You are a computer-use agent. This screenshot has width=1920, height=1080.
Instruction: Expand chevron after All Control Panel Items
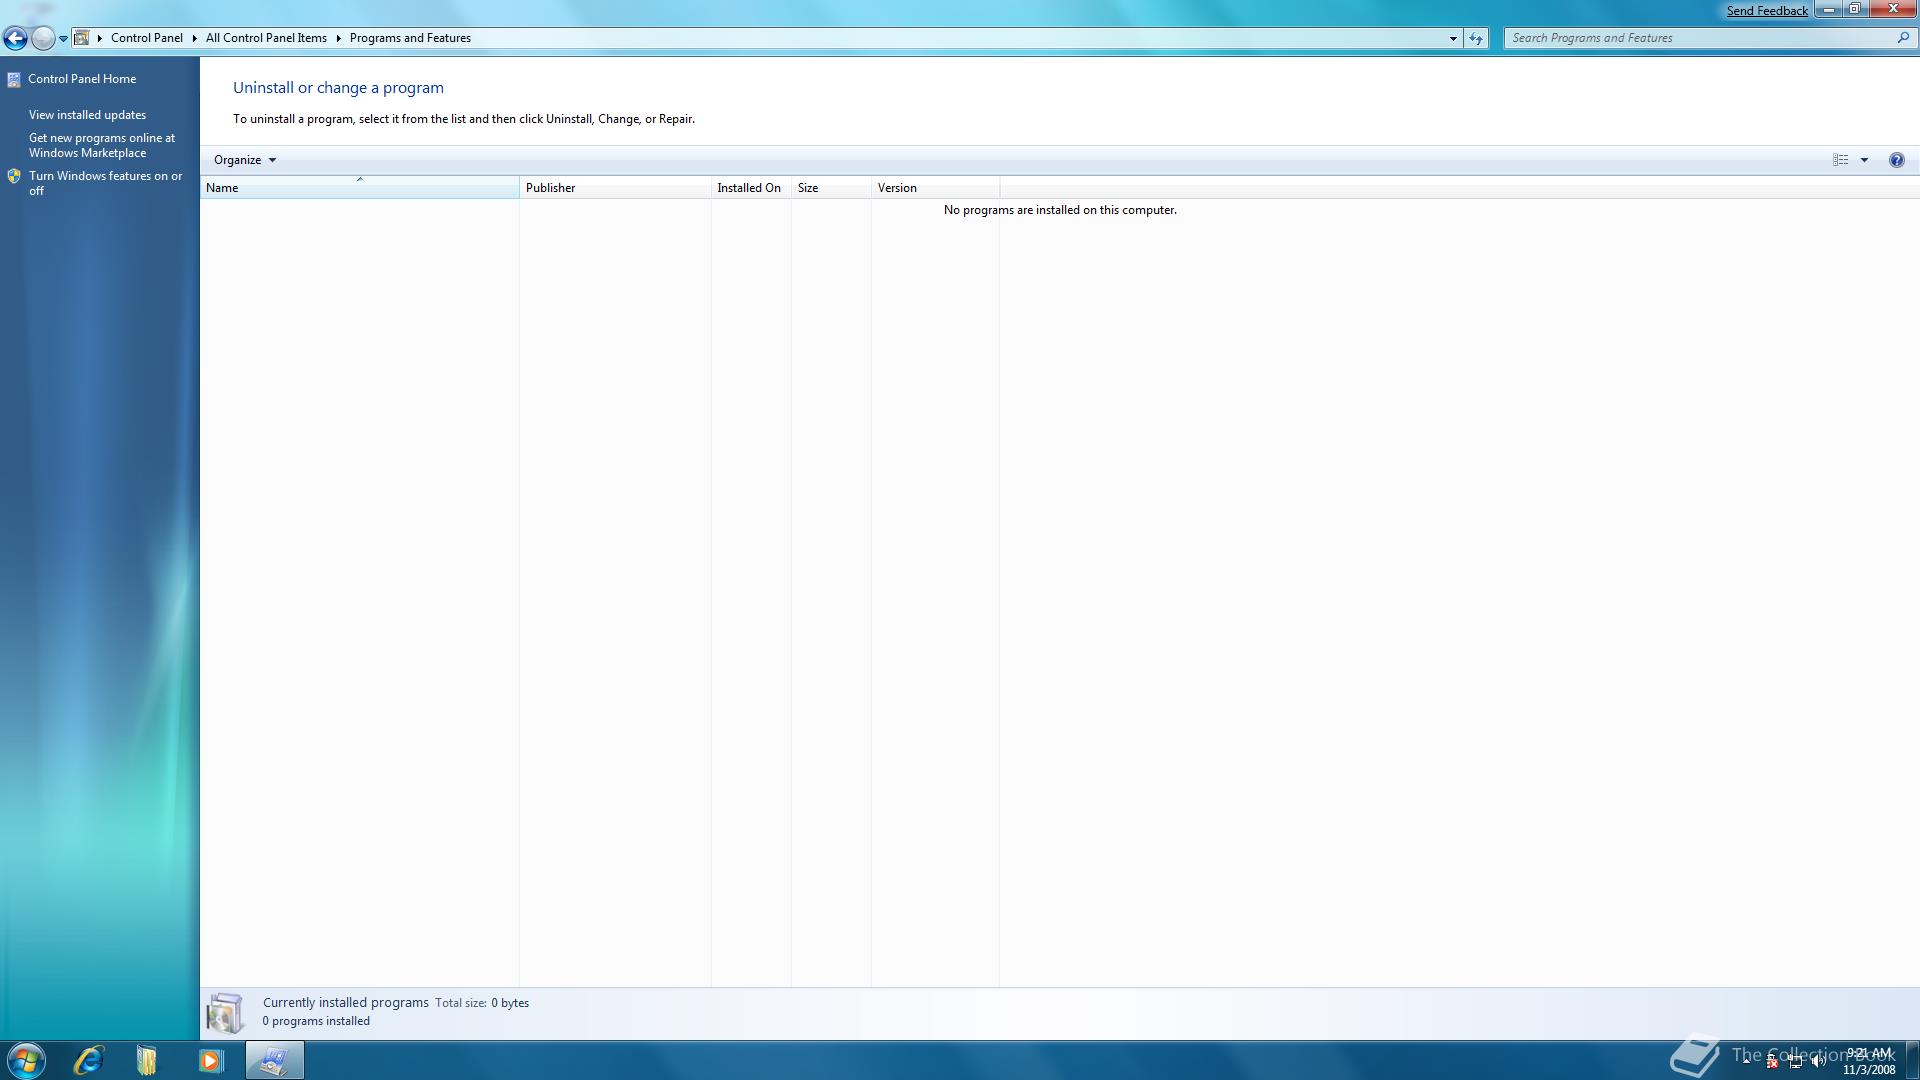[x=339, y=38]
